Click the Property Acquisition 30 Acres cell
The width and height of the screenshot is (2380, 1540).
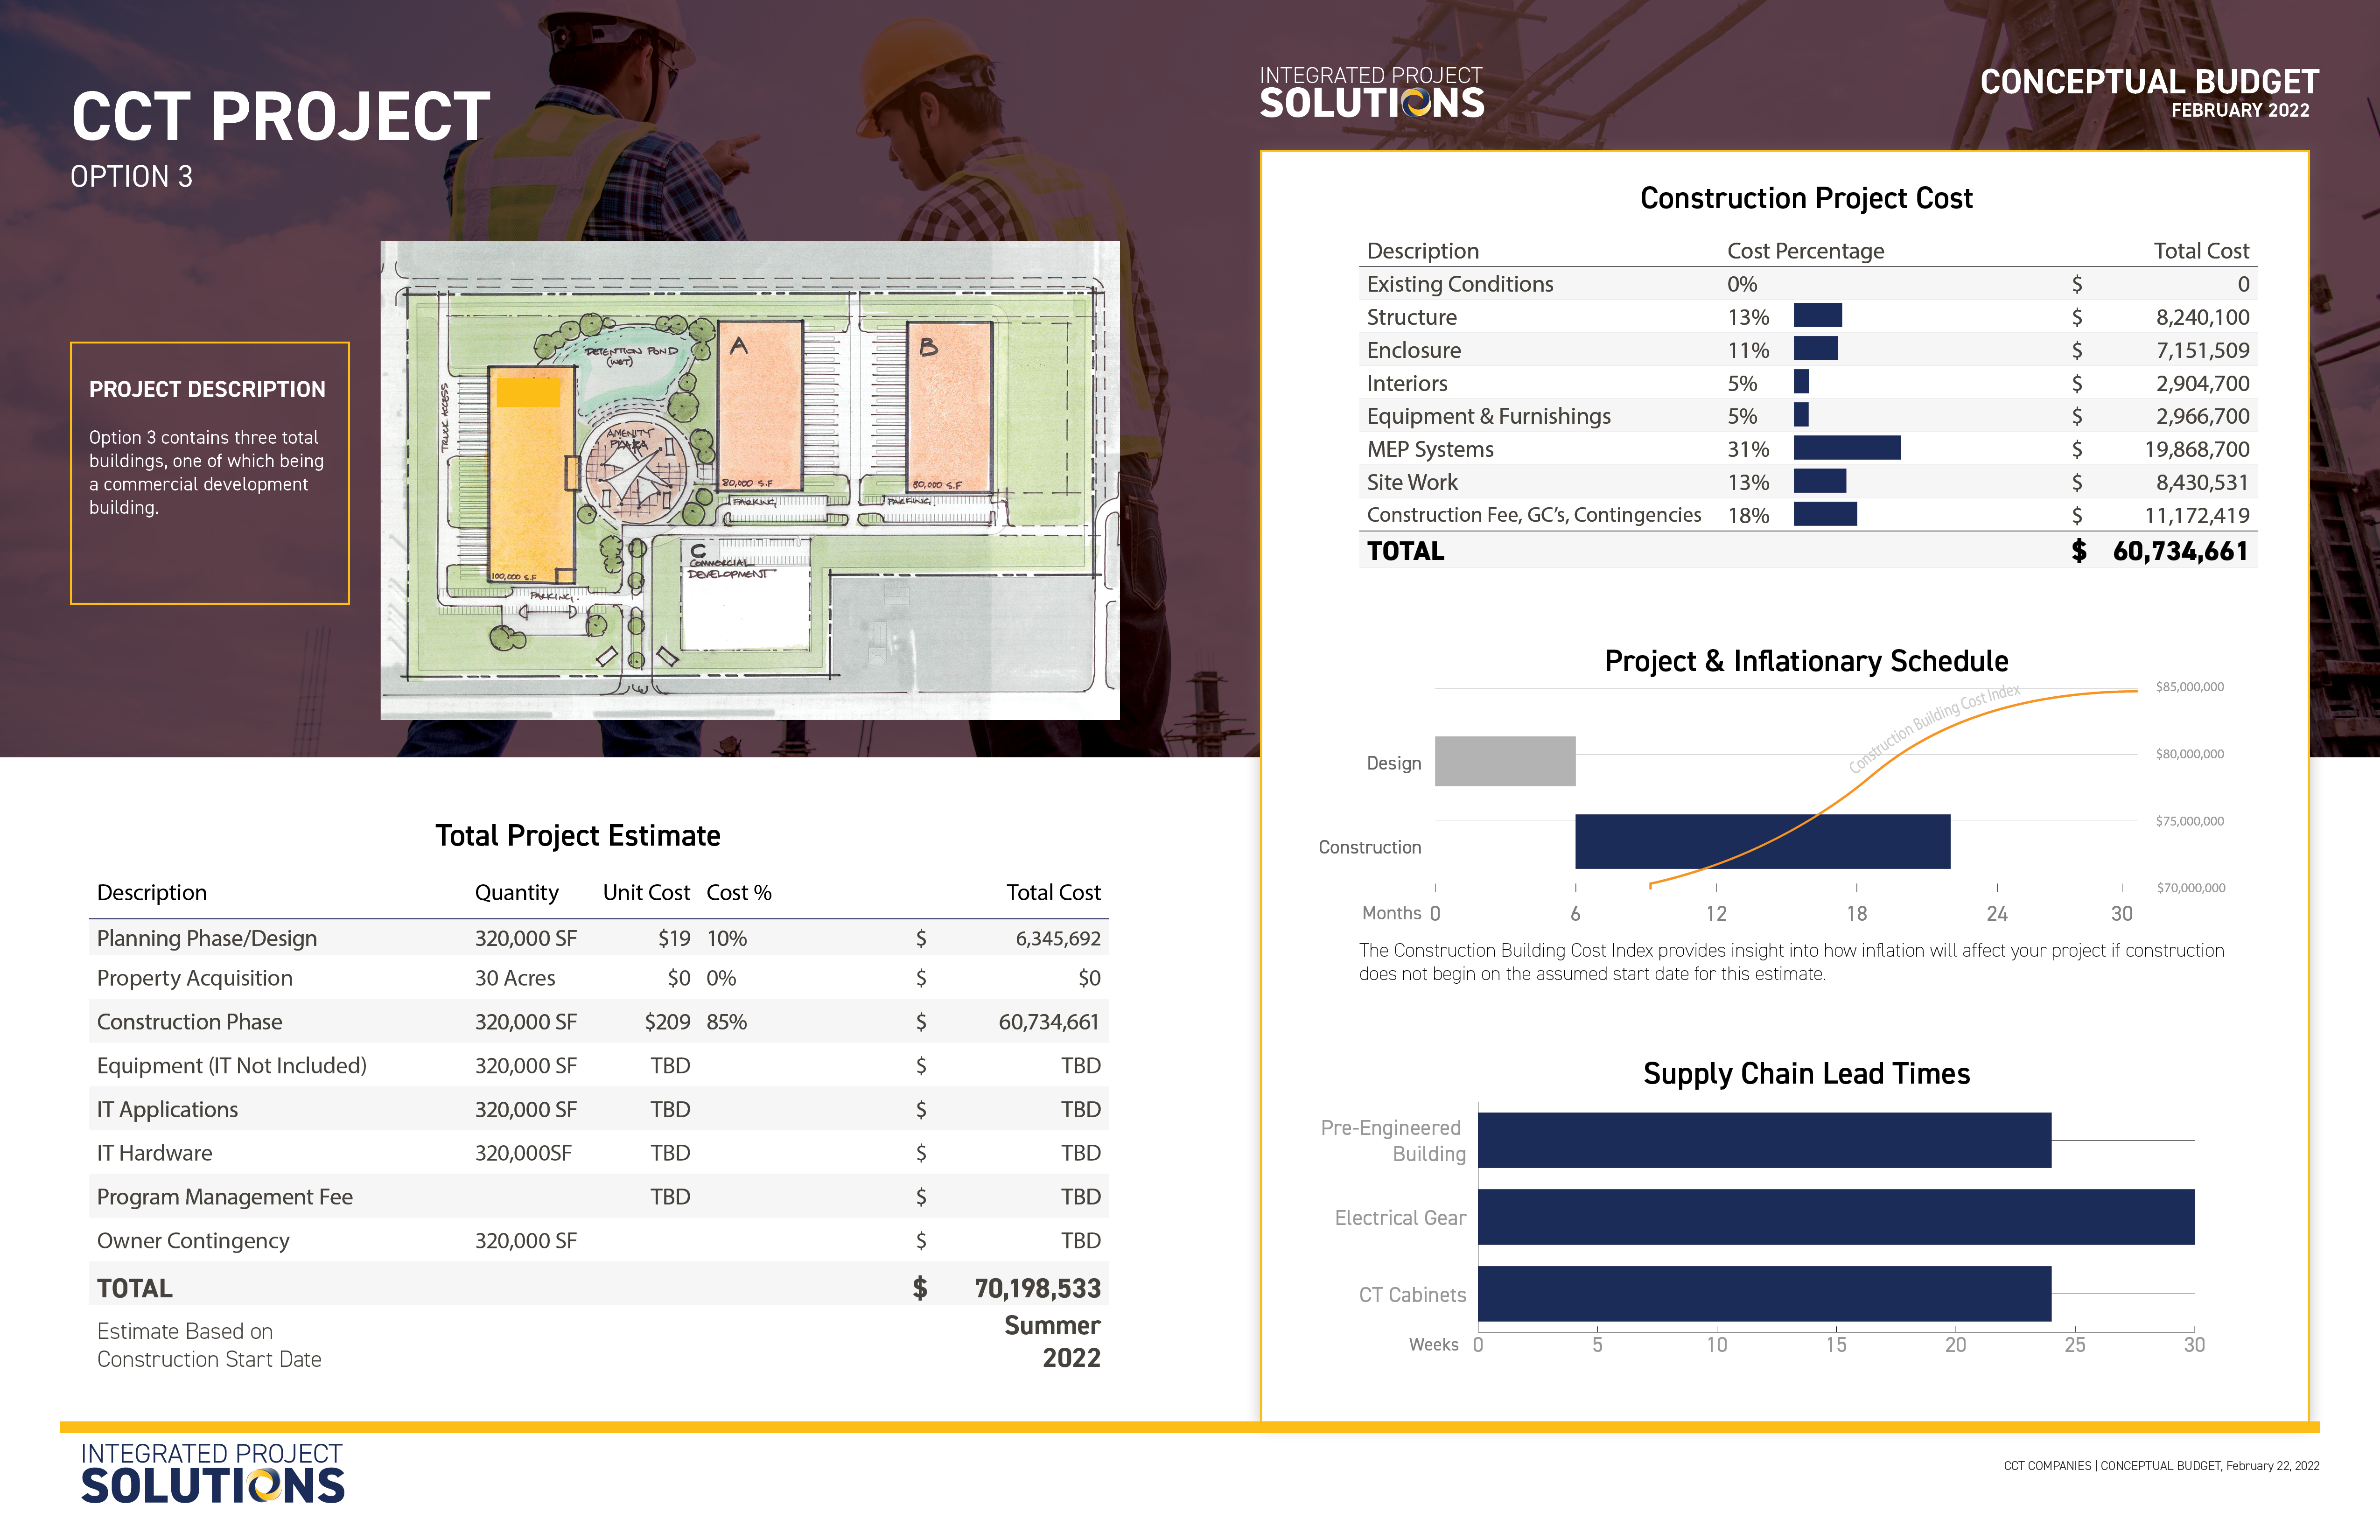[x=515, y=978]
